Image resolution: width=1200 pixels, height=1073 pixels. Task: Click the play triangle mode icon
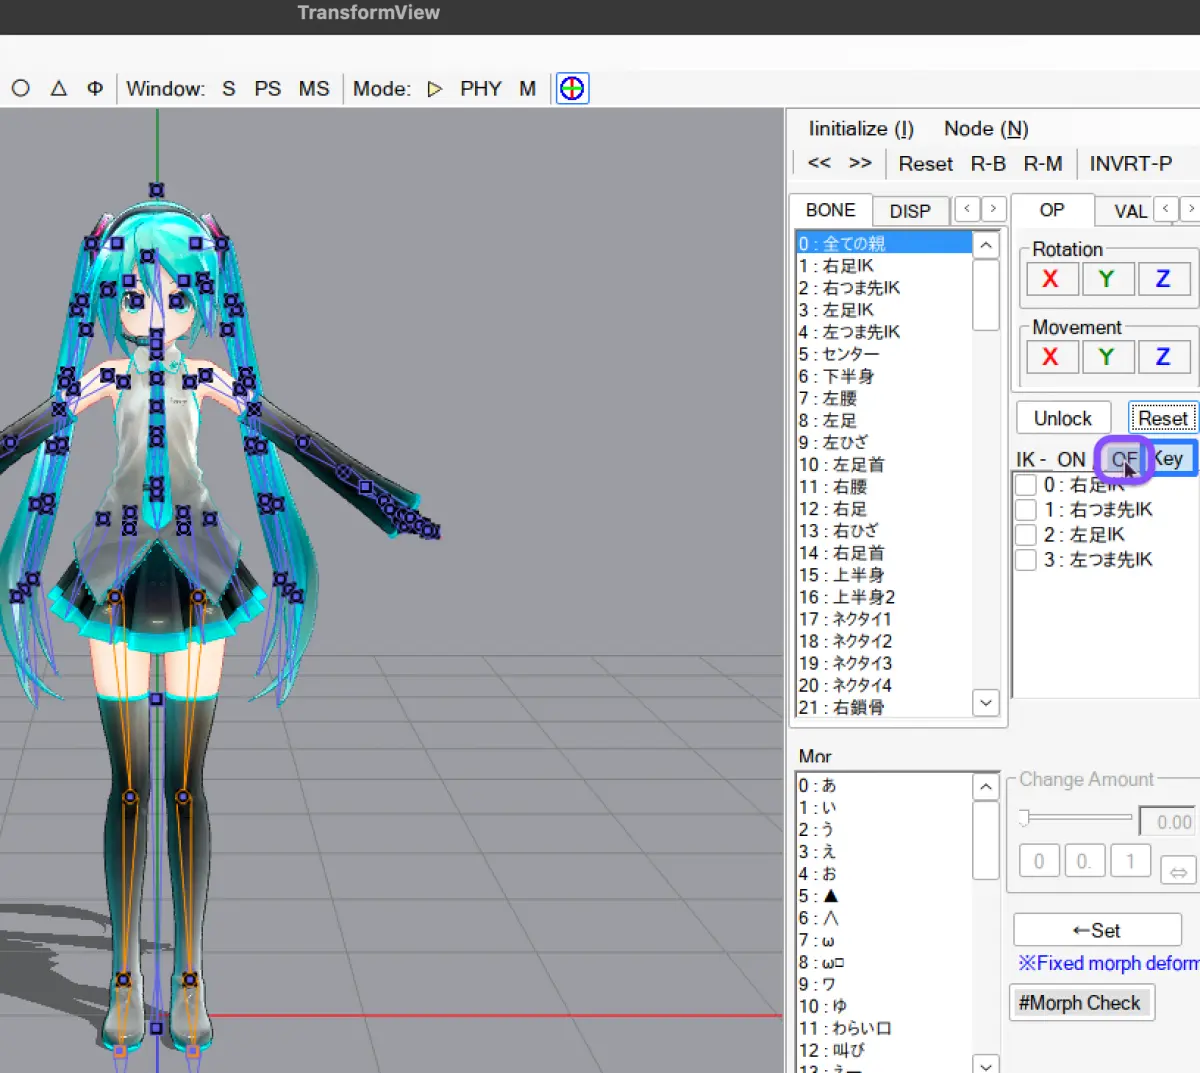pos(434,89)
